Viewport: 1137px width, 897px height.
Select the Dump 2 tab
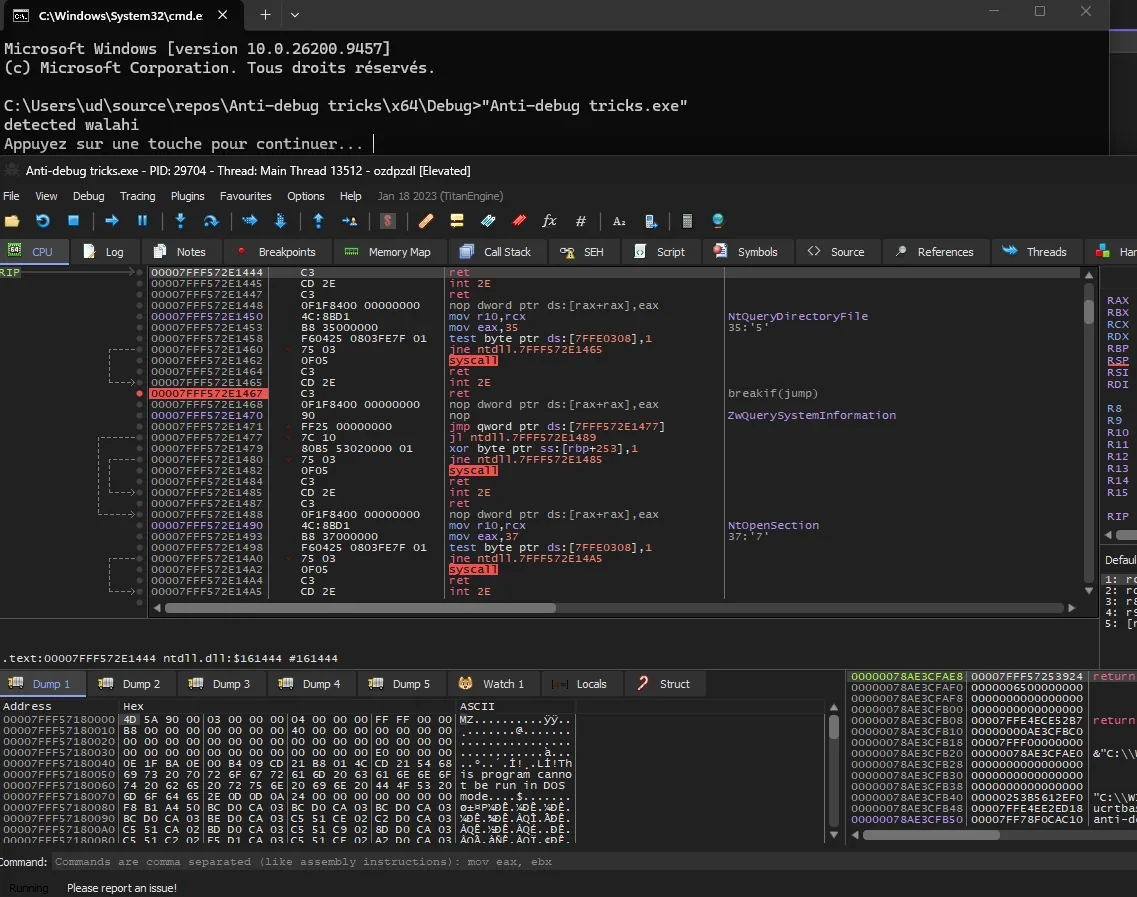coord(131,684)
